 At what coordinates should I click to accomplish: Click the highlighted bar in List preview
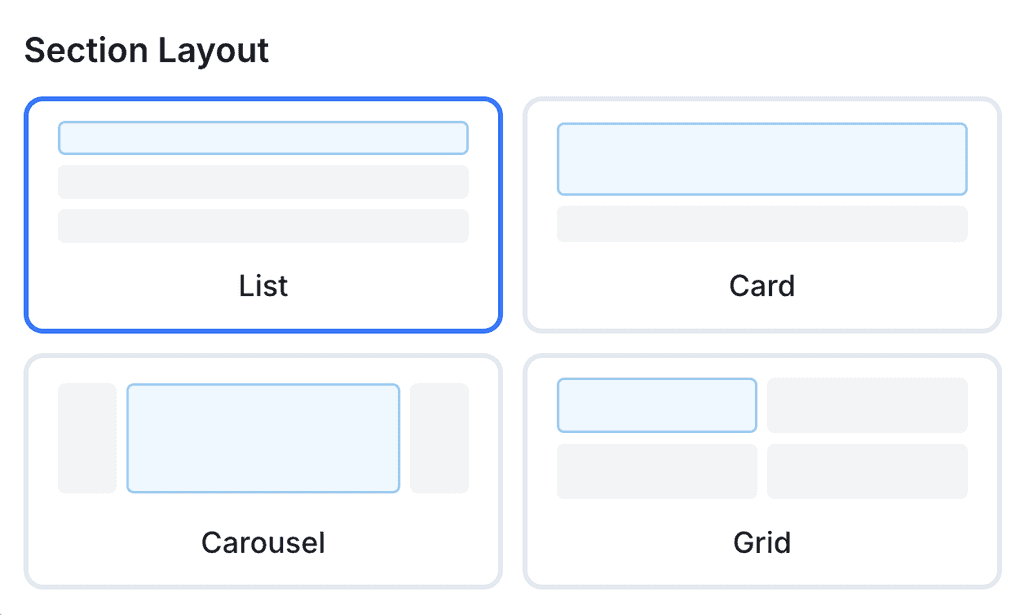263,138
